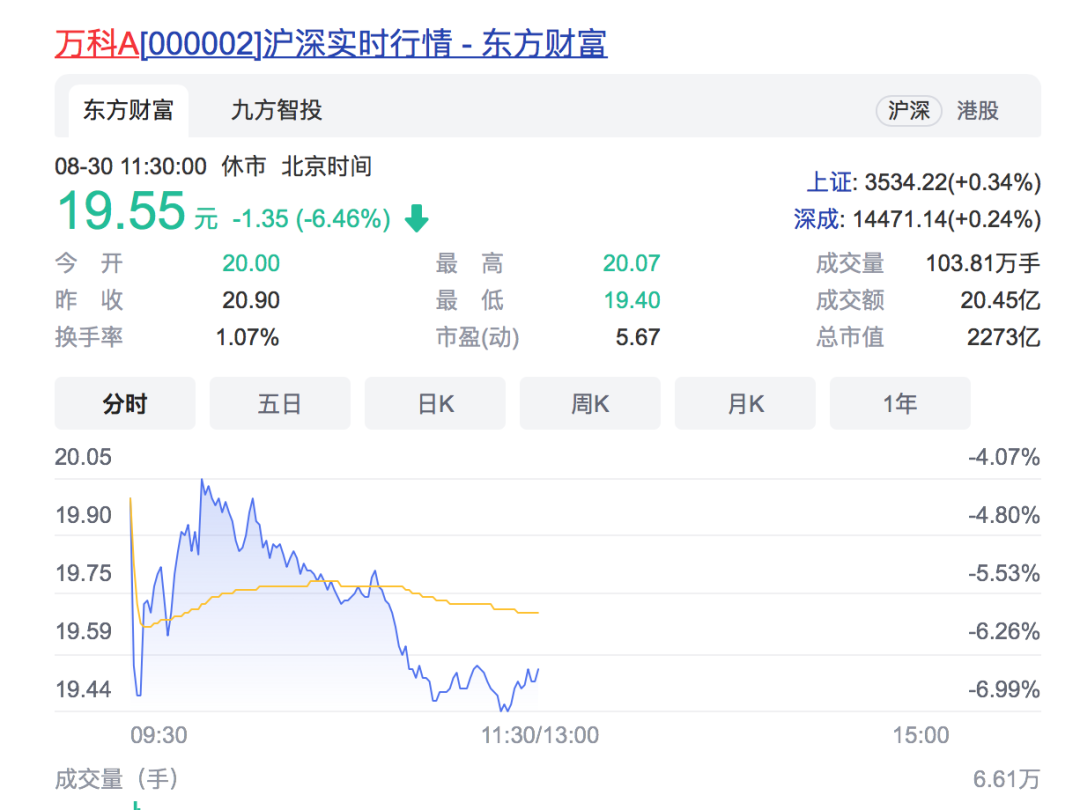Click the 市盈(动) field label

click(x=477, y=338)
